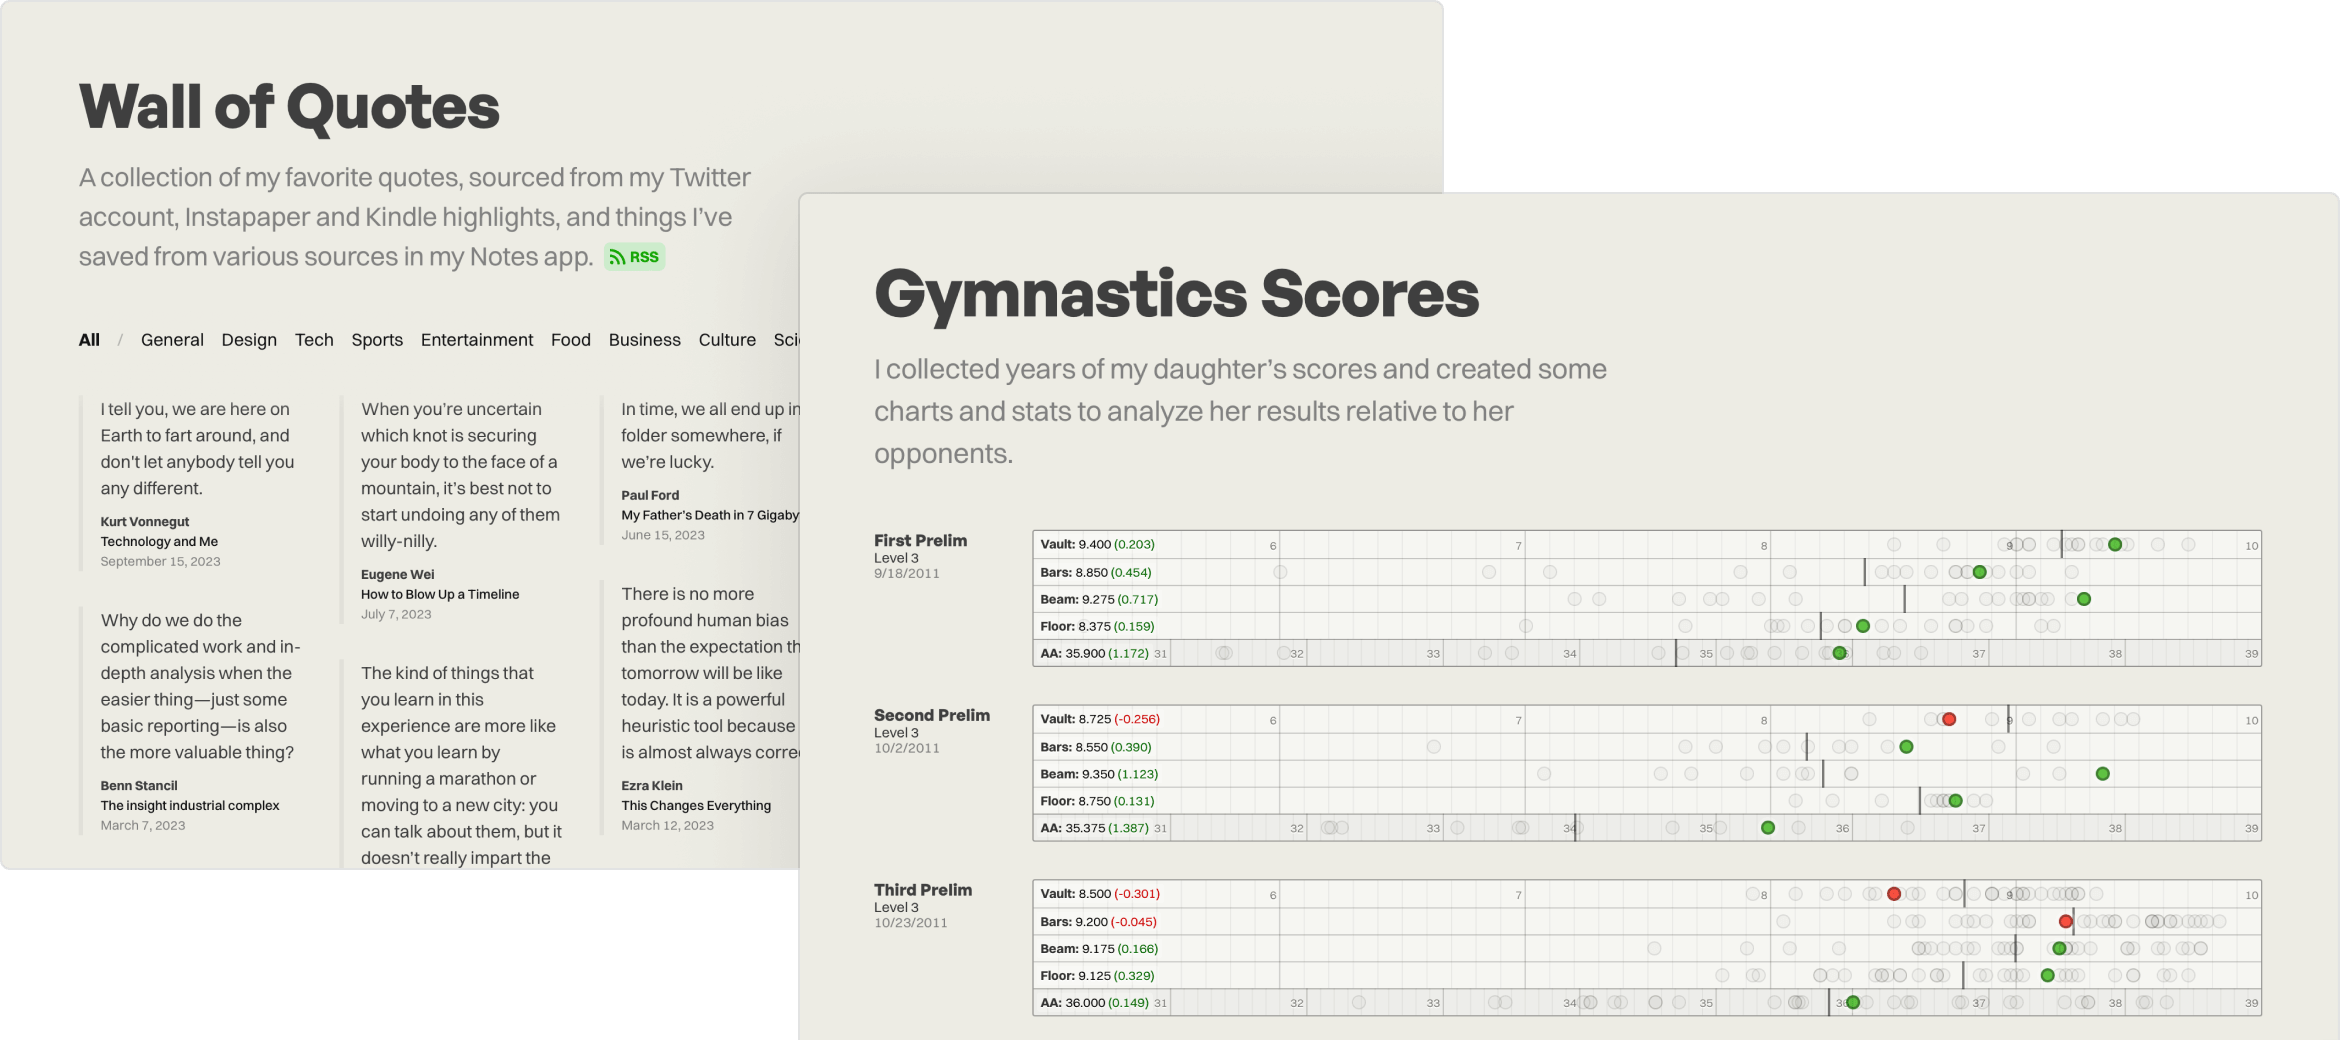Click the green dot in Second Prelim AA row

1768,828
